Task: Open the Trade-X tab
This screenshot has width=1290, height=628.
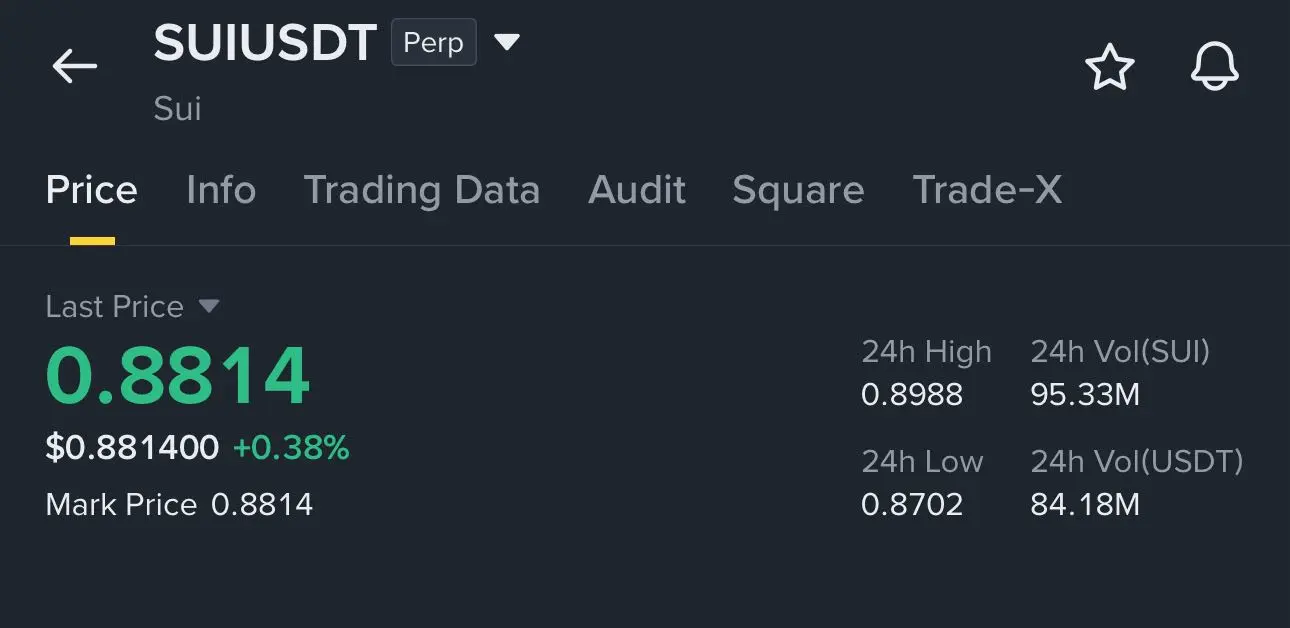Action: [x=987, y=190]
